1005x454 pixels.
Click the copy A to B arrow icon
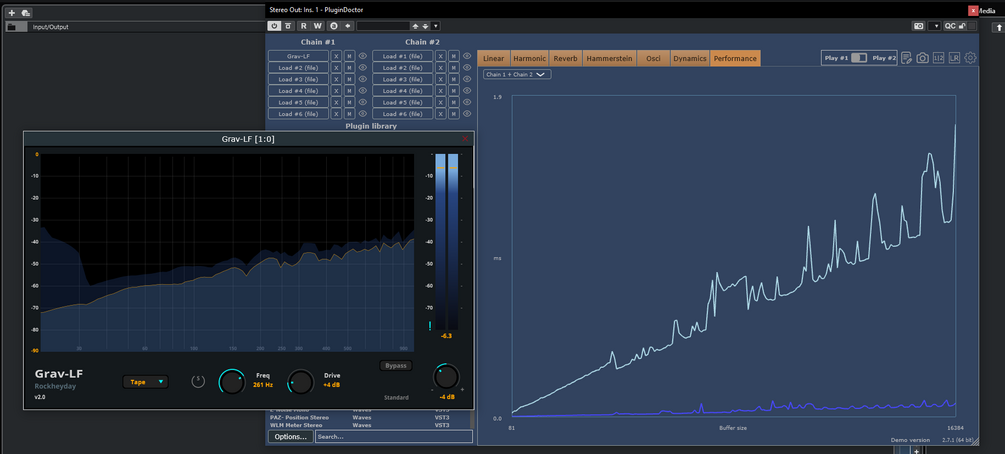pos(347,26)
